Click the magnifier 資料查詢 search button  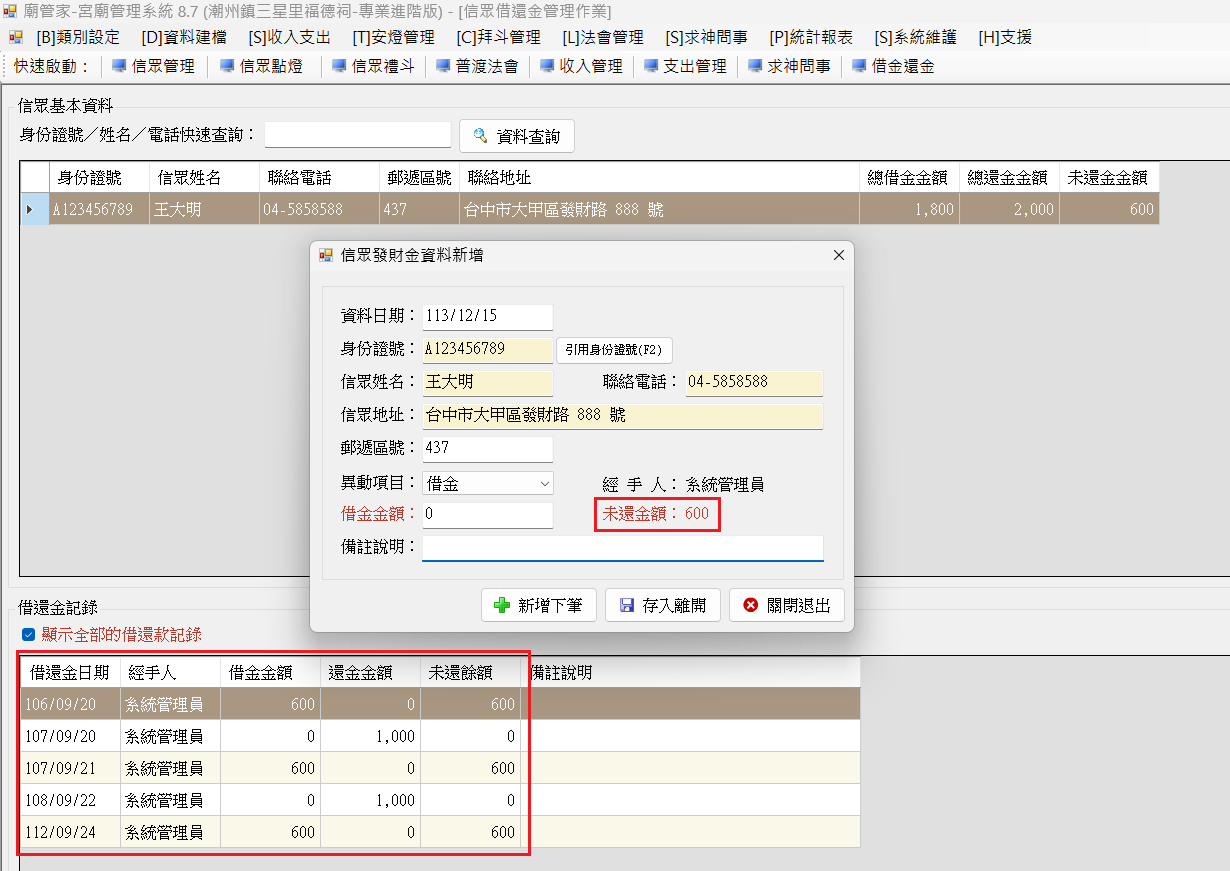coord(517,136)
